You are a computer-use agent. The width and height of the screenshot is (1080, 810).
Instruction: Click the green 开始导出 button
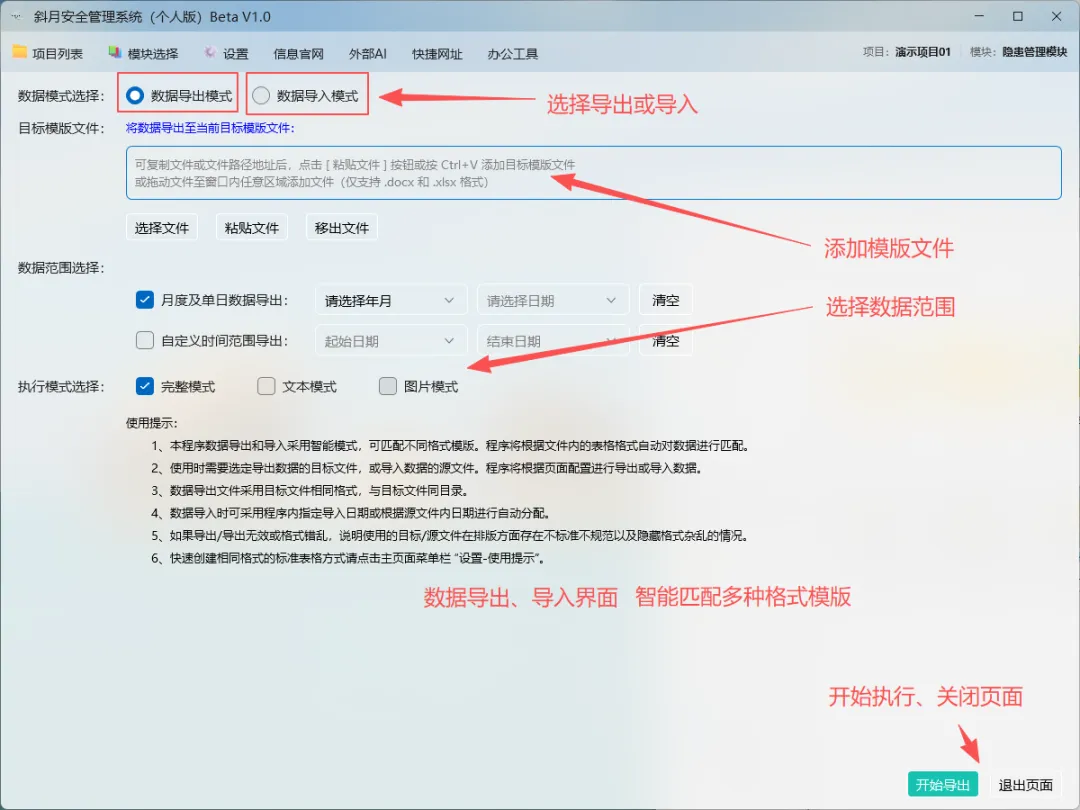(942, 785)
